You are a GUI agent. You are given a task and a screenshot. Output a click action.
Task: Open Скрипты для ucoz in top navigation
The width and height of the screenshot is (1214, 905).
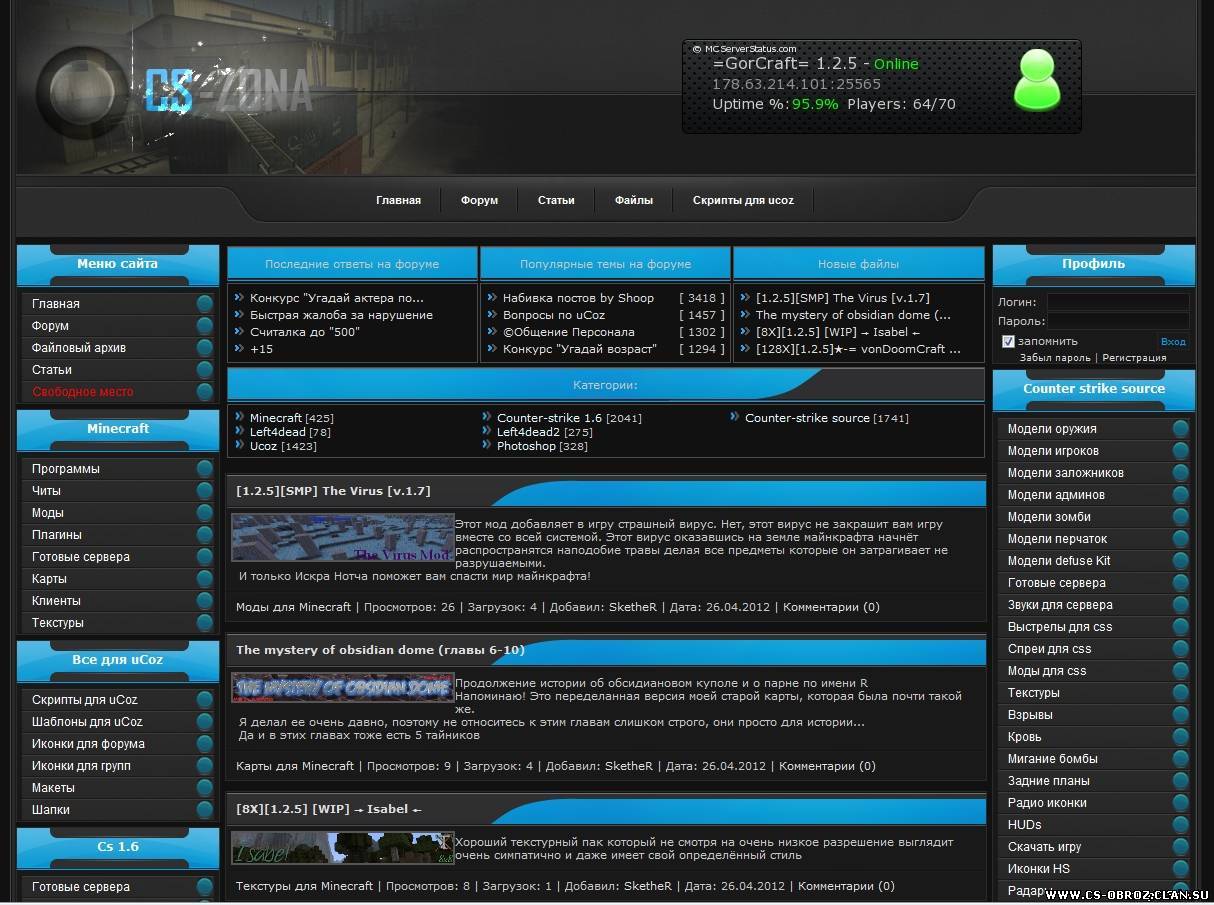(743, 200)
